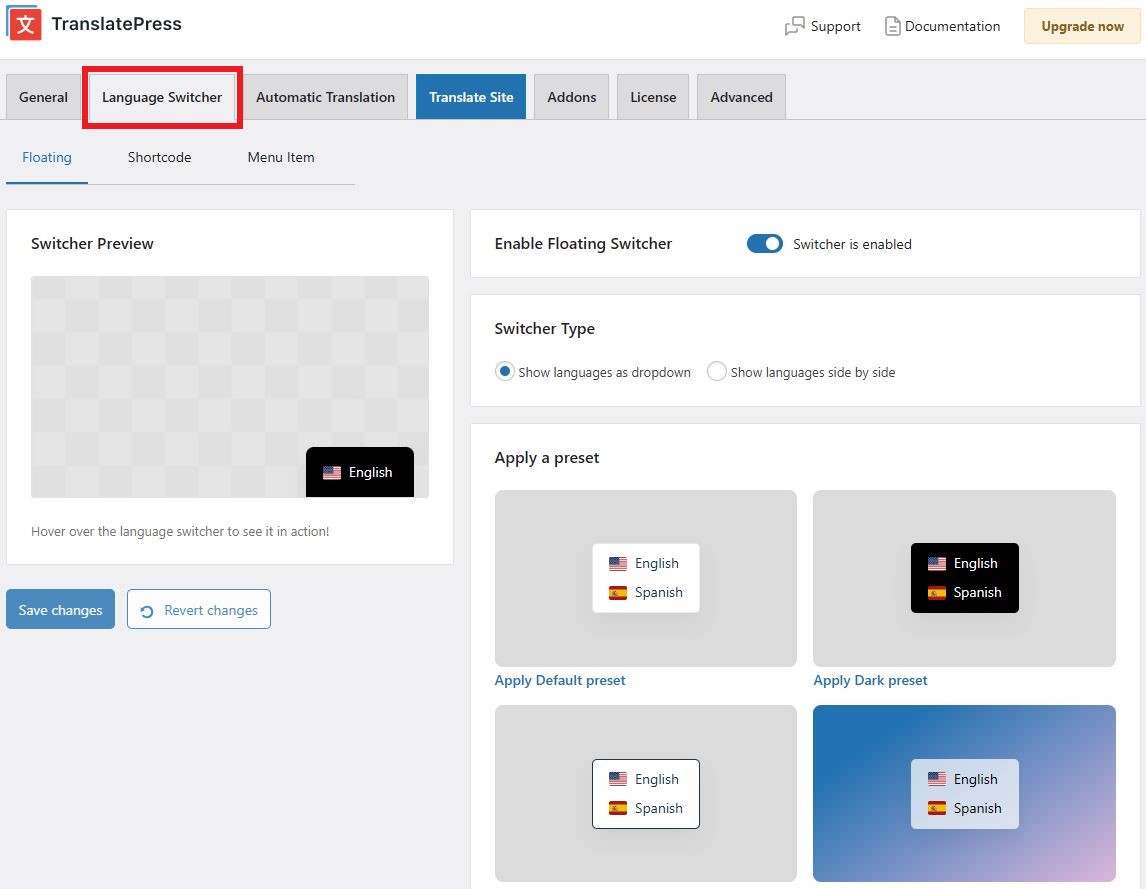Click the Apply Dark preset link
Image resolution: width=1146 pixels, height=889 pixels.
(870, 680)
